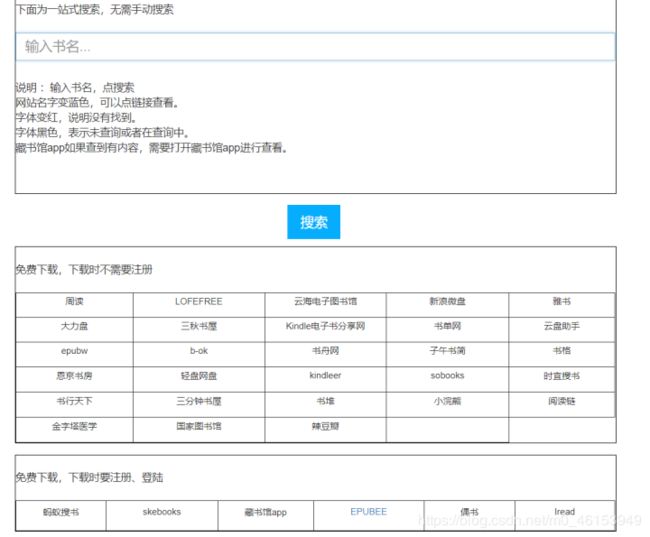Open the 新浪微盘 site link
This screenshot has width=650, height=537.
[447, 301]
